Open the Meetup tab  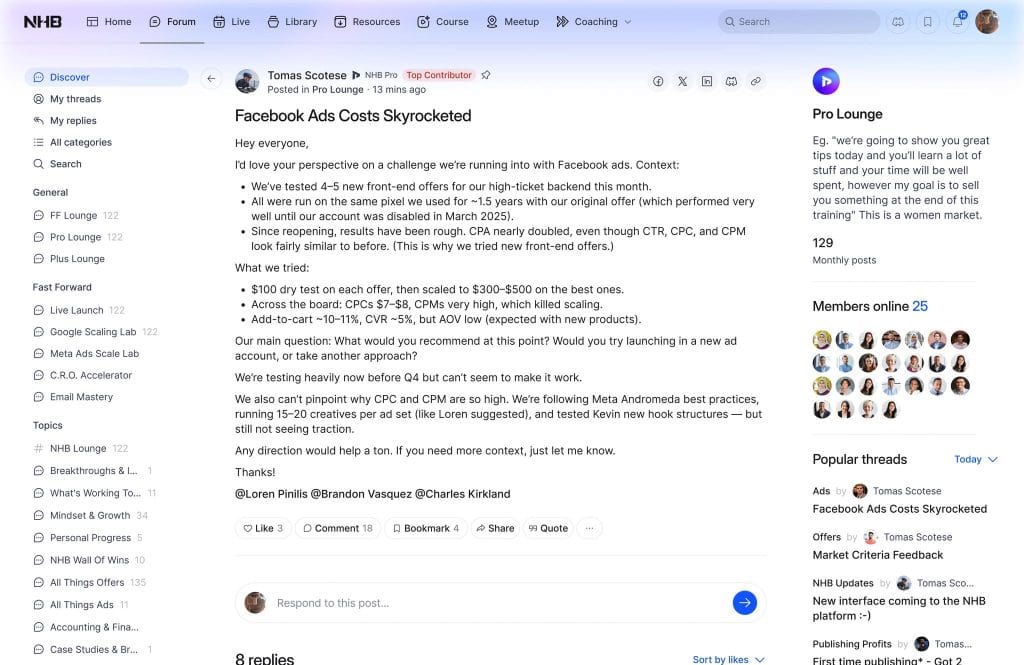point(512,21)
